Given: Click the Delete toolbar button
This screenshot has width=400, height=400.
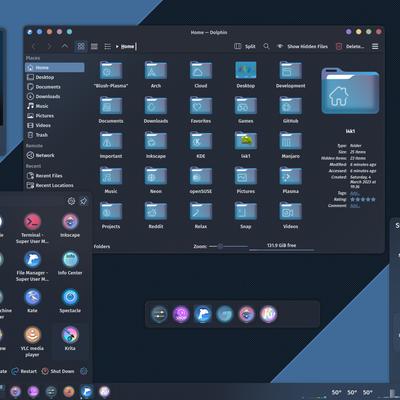Looking at the screenshot, I should [350, 46].
